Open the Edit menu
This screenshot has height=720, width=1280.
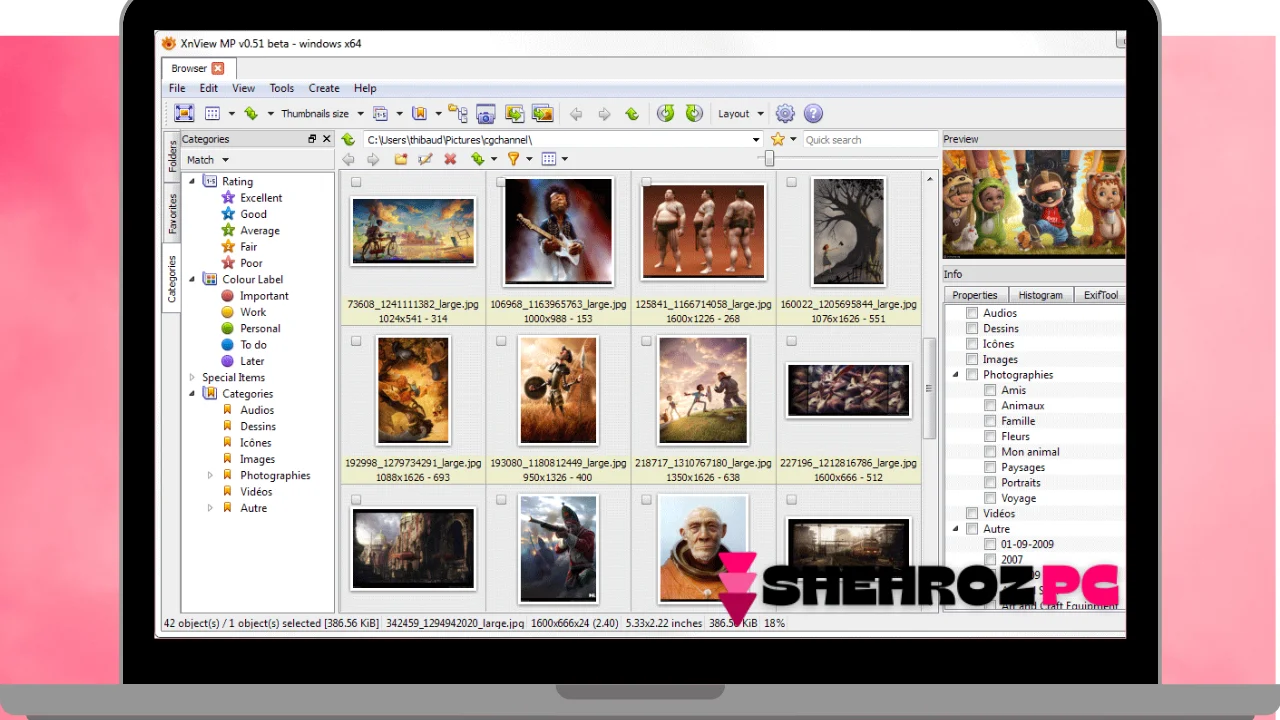[208, 88]
